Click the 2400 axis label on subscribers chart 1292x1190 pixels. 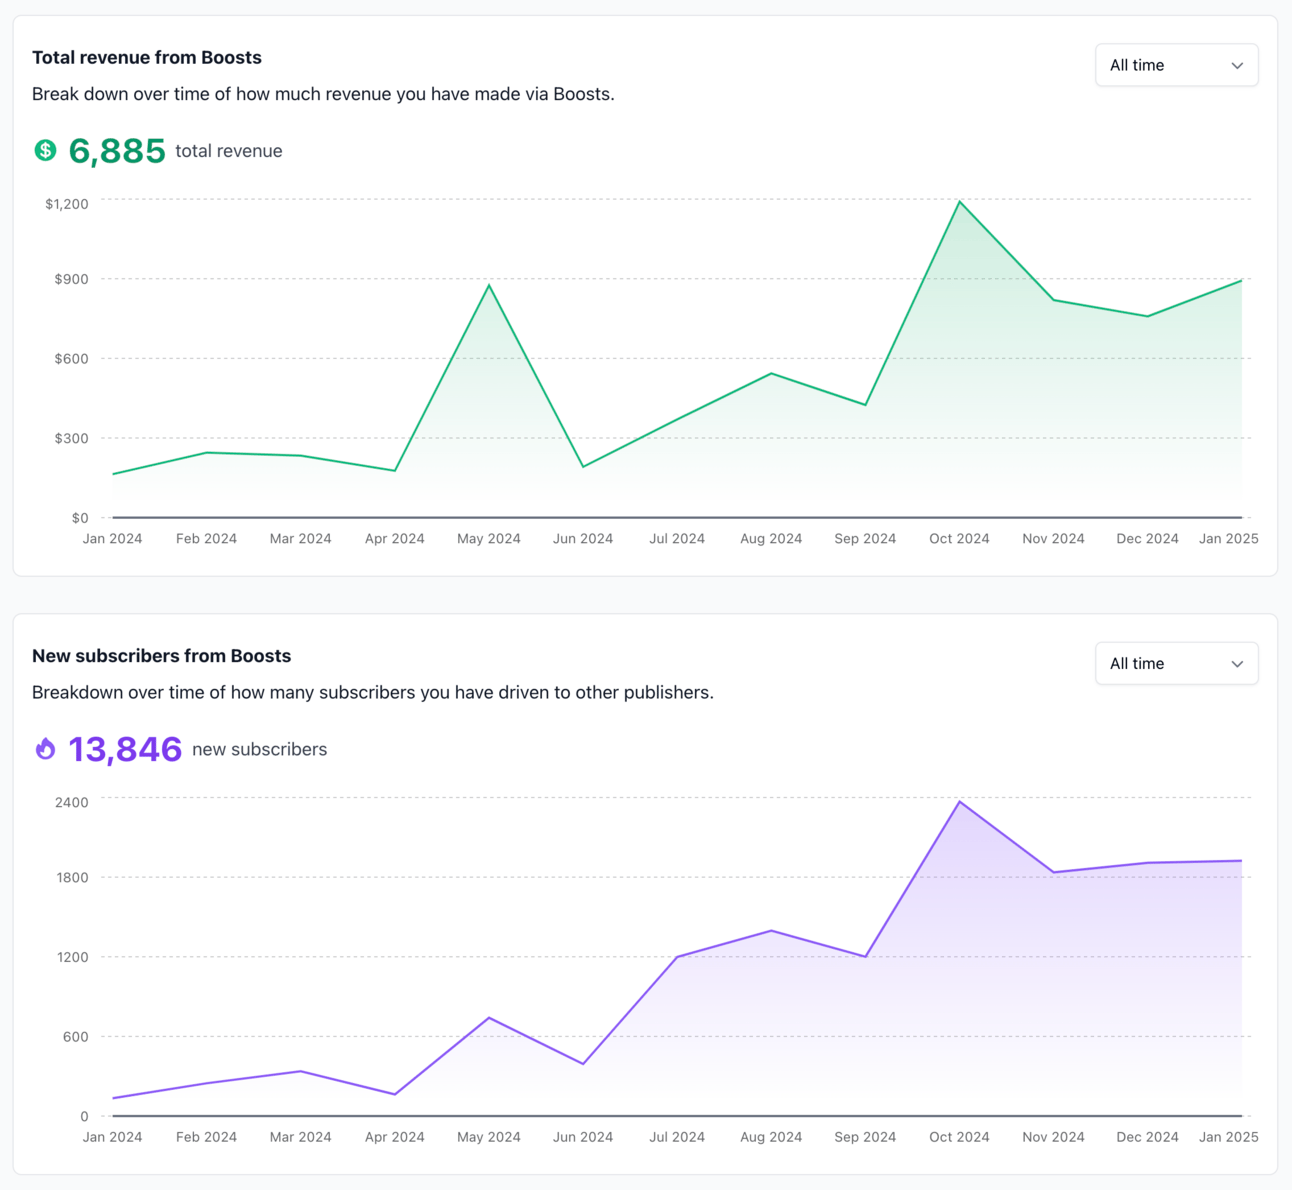pyautogui.click(x=72, y=802)
